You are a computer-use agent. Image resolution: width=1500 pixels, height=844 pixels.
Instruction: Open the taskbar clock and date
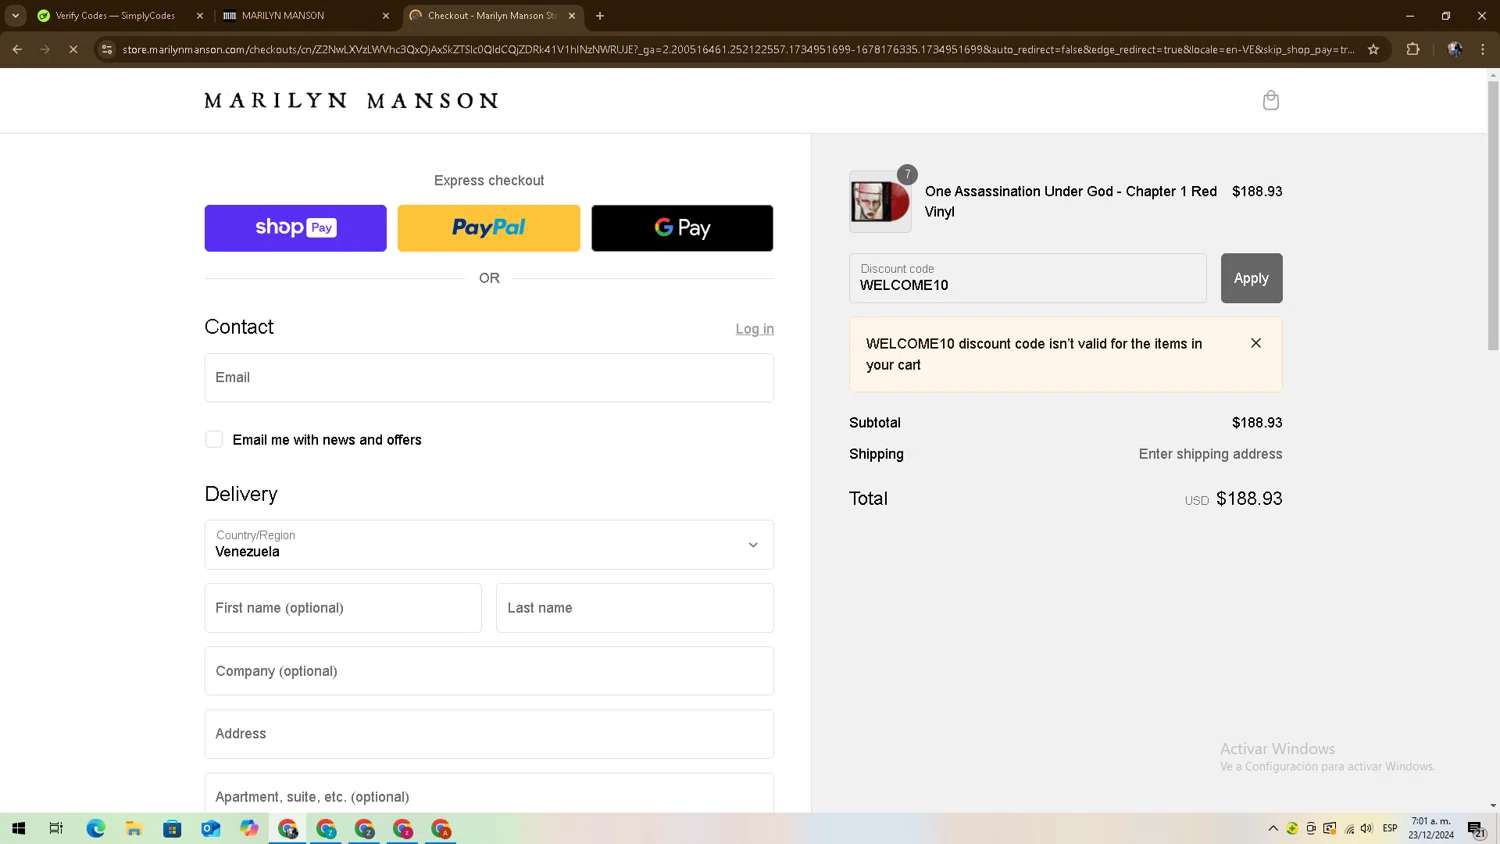click(1431, 828)
